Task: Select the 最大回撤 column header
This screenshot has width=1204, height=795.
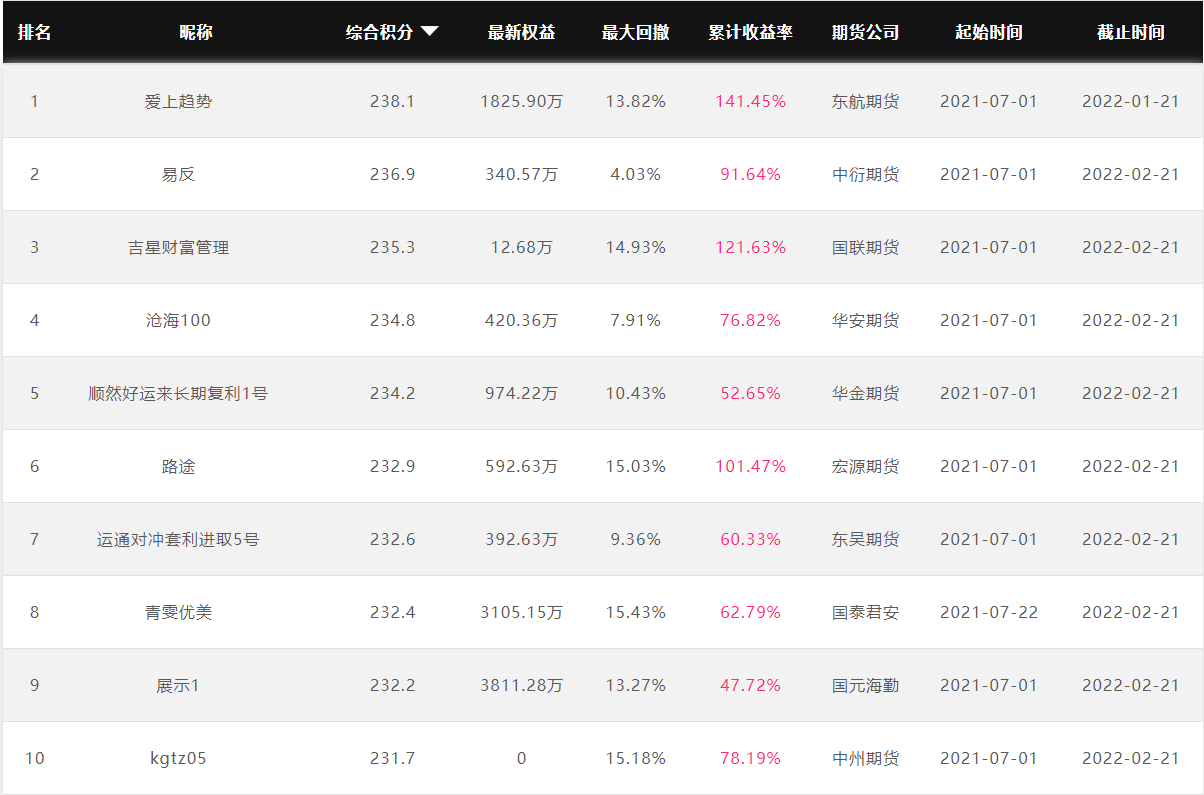Action: tap(636, 32)
